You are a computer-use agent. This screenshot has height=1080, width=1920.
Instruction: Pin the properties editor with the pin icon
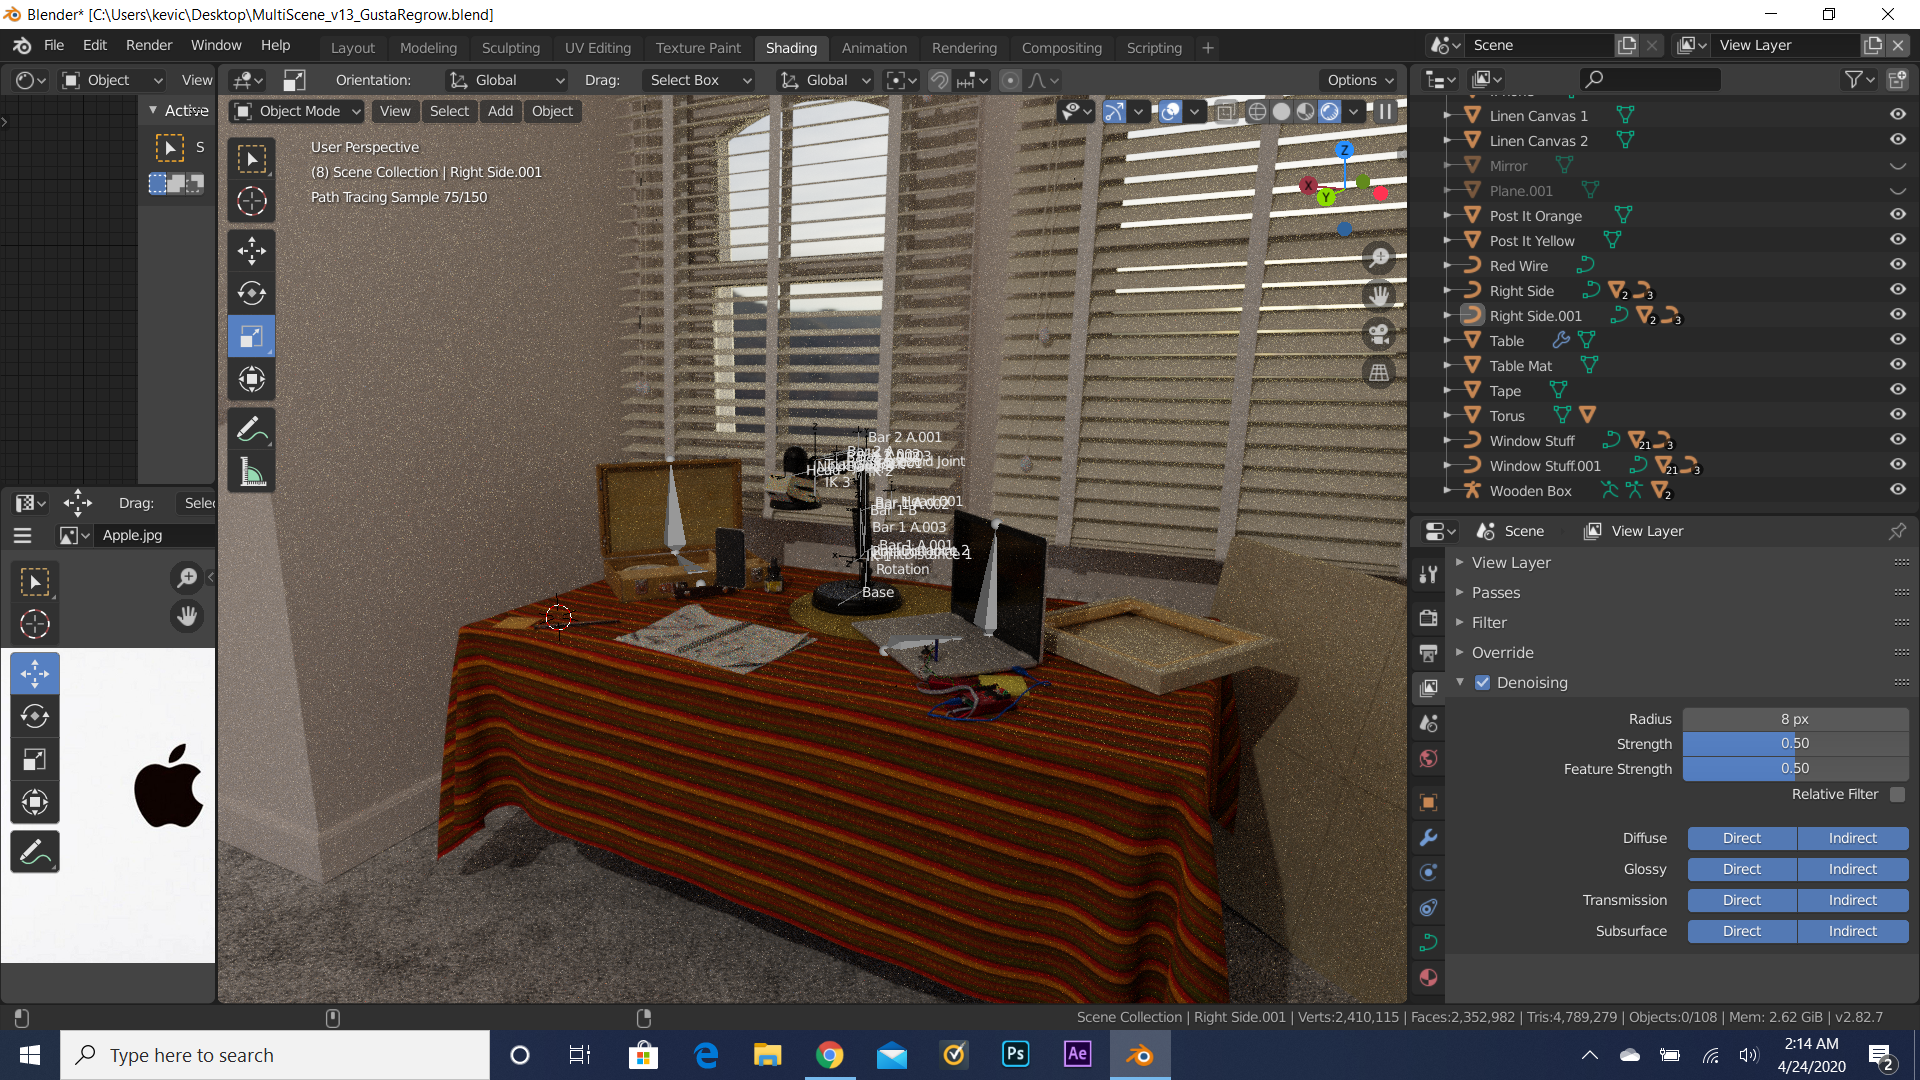1897,531
